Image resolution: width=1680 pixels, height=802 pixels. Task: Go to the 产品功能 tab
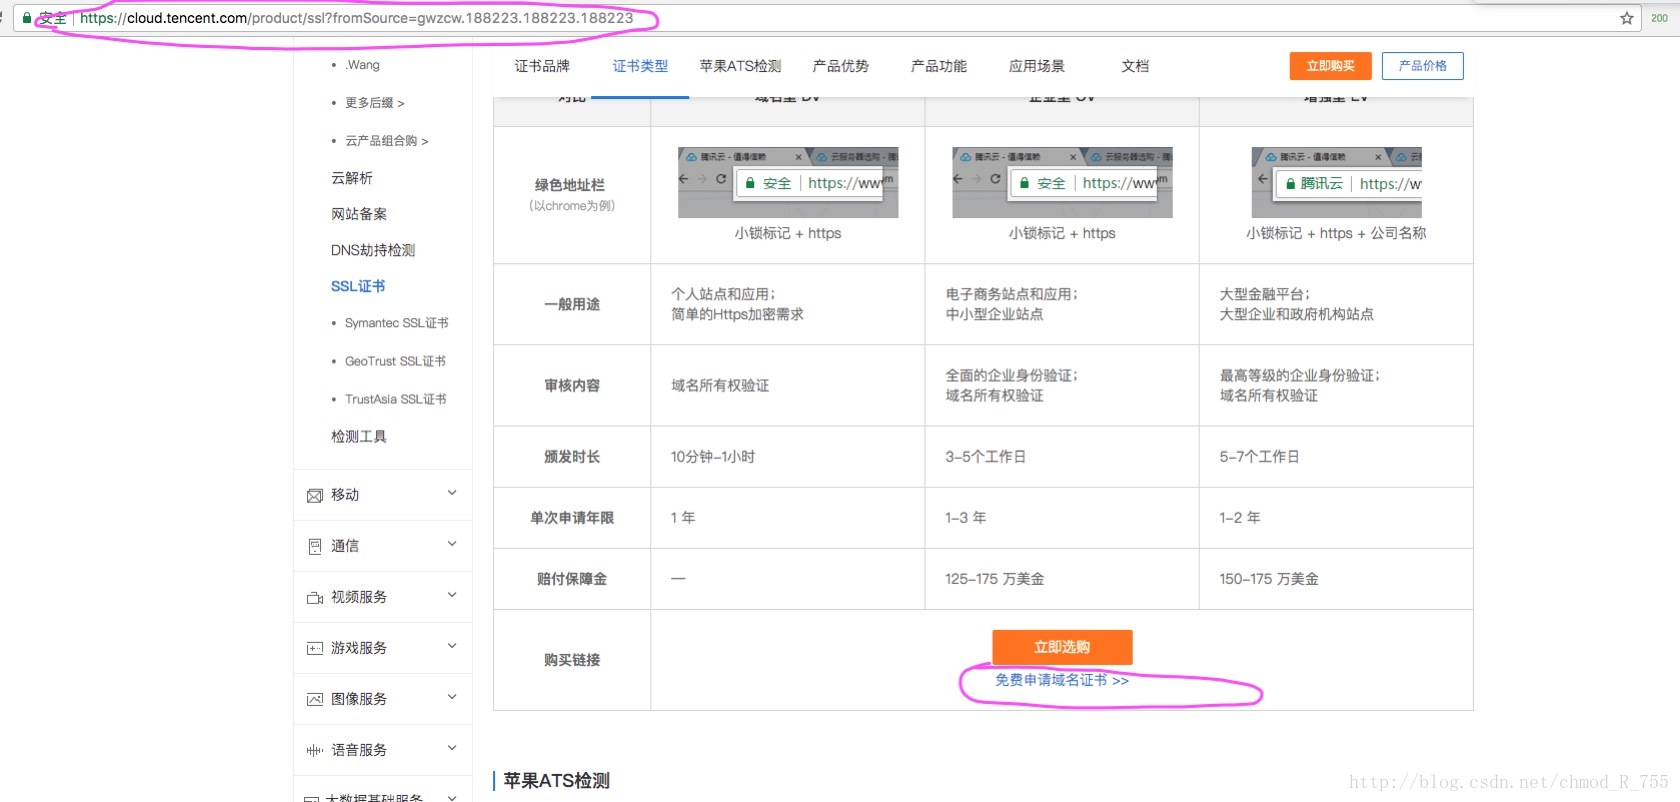[x=939, y=66]
